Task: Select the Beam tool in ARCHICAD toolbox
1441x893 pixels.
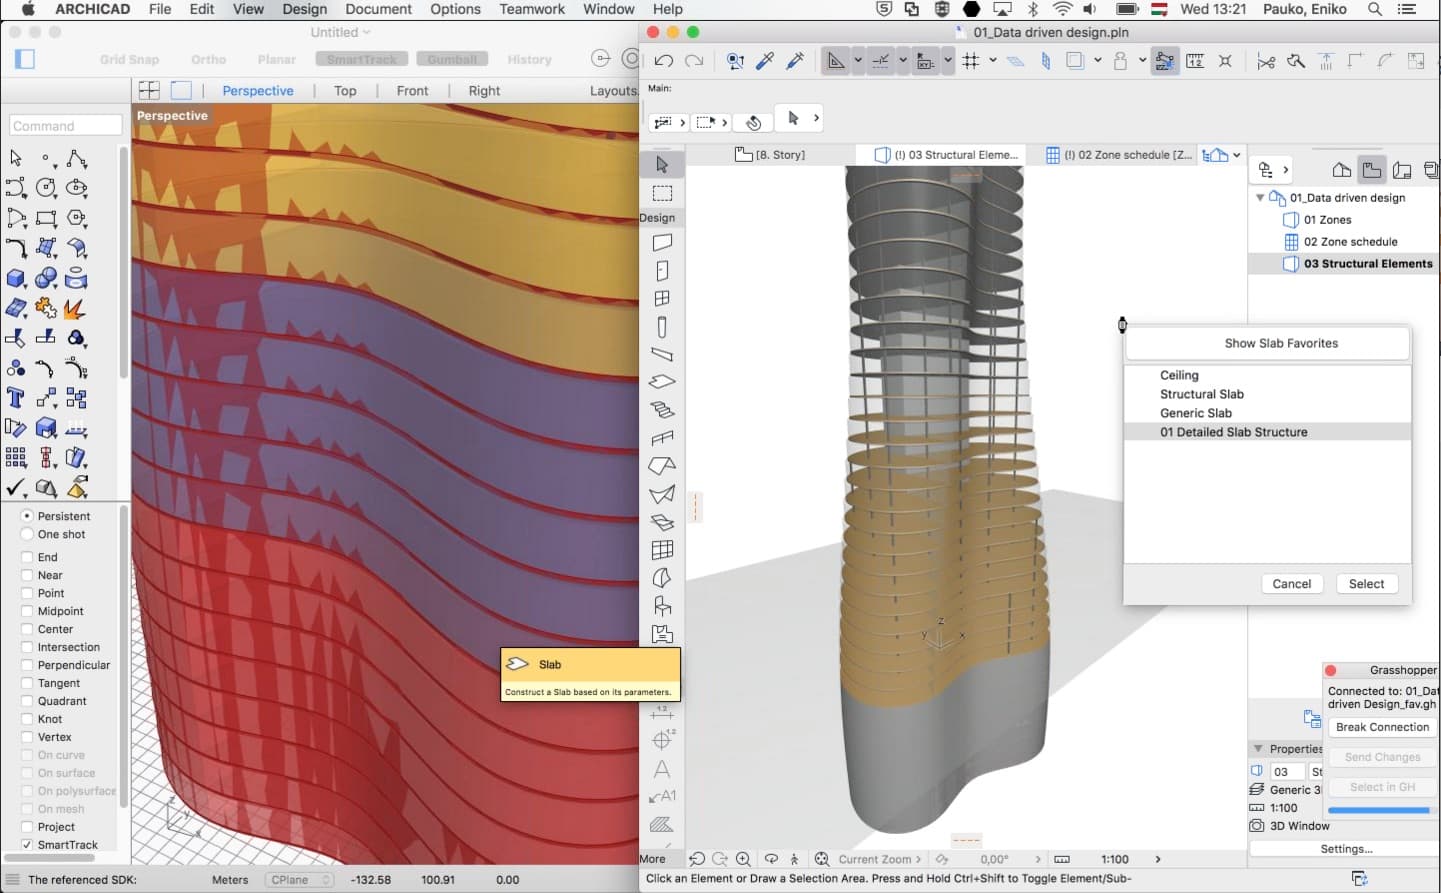Action: (662, 354)
